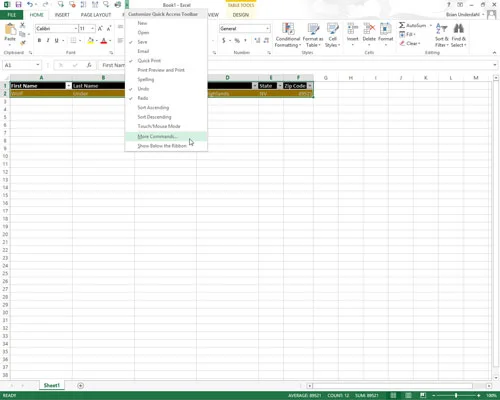Expand the number format General dropdown

267,29
